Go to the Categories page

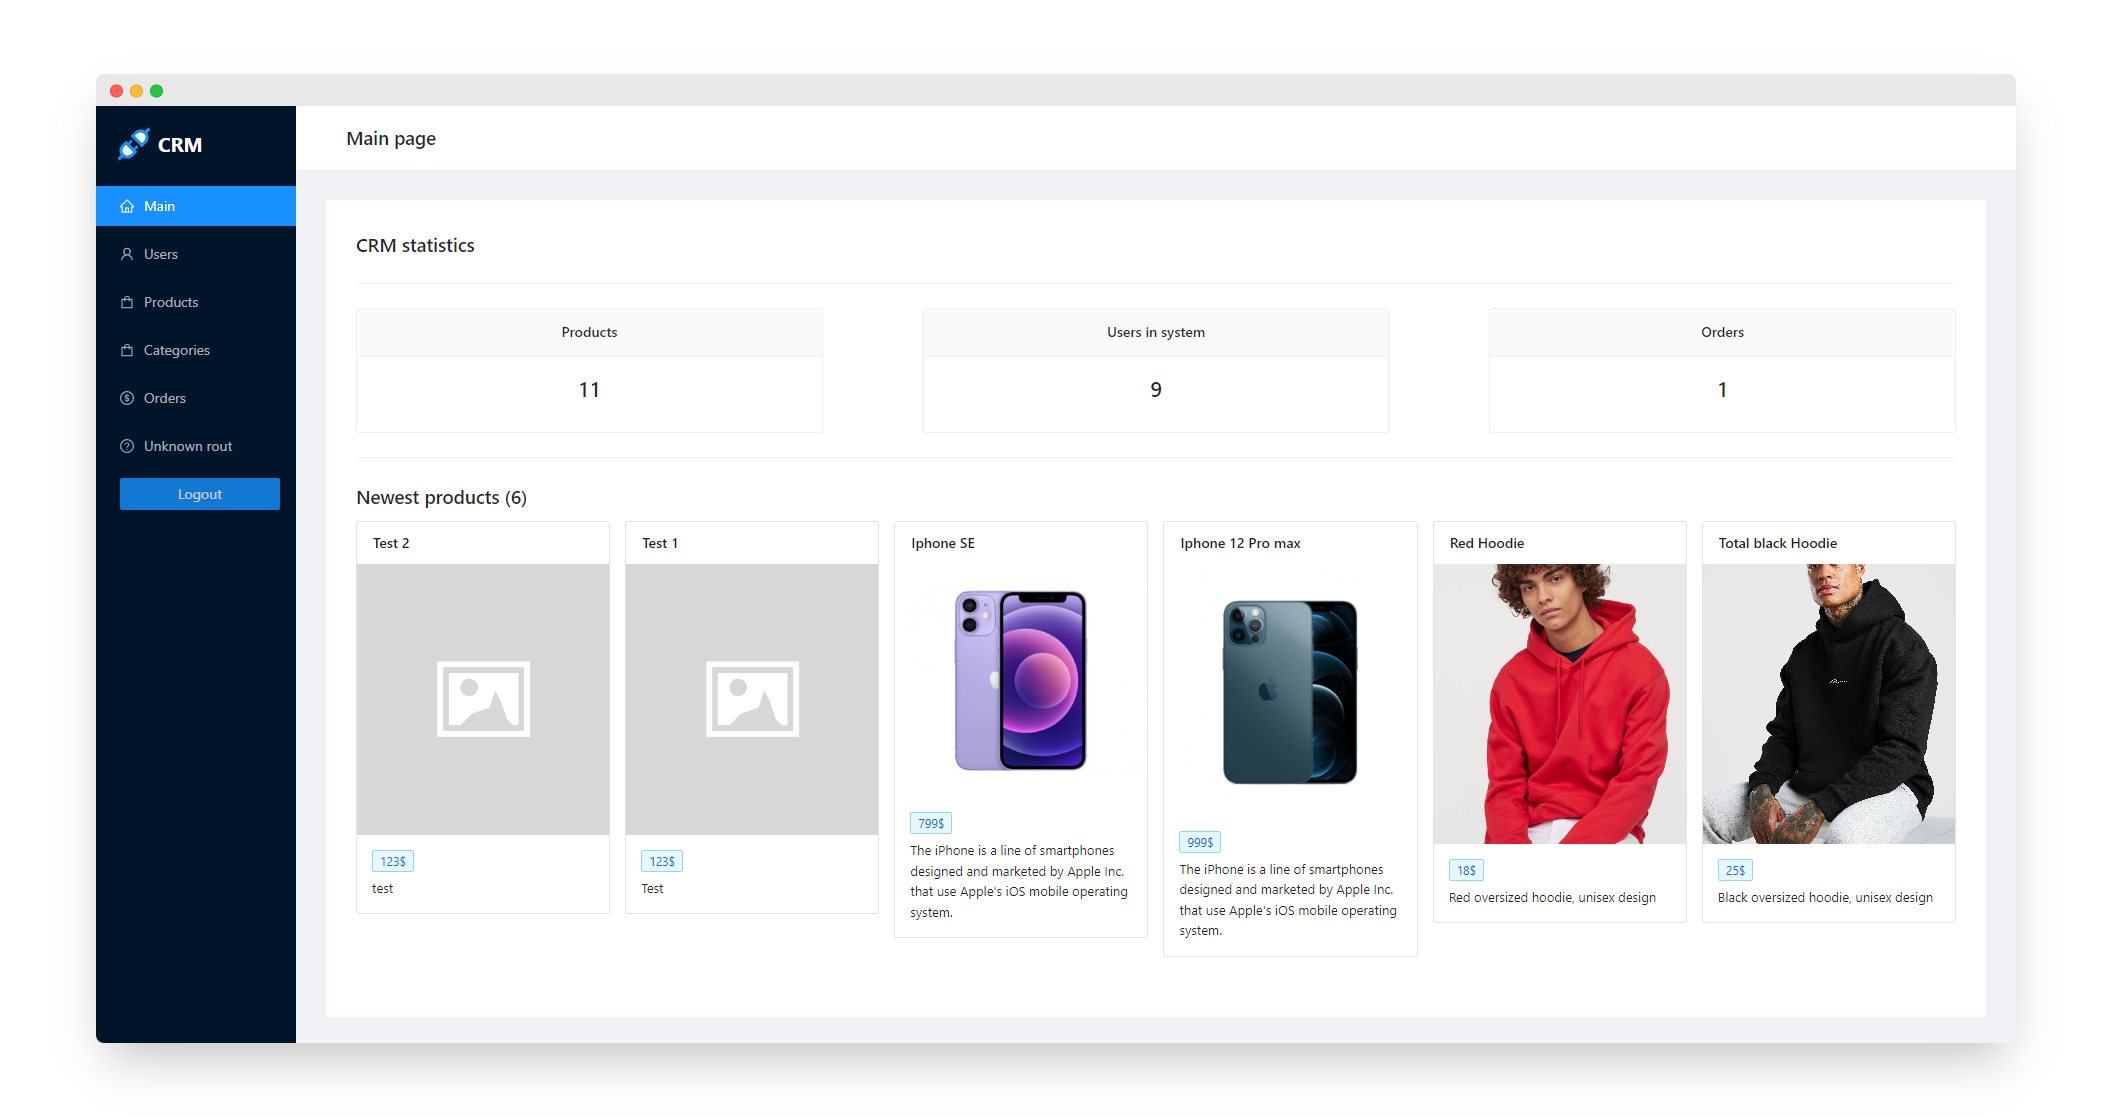click(x=177, y=350)
